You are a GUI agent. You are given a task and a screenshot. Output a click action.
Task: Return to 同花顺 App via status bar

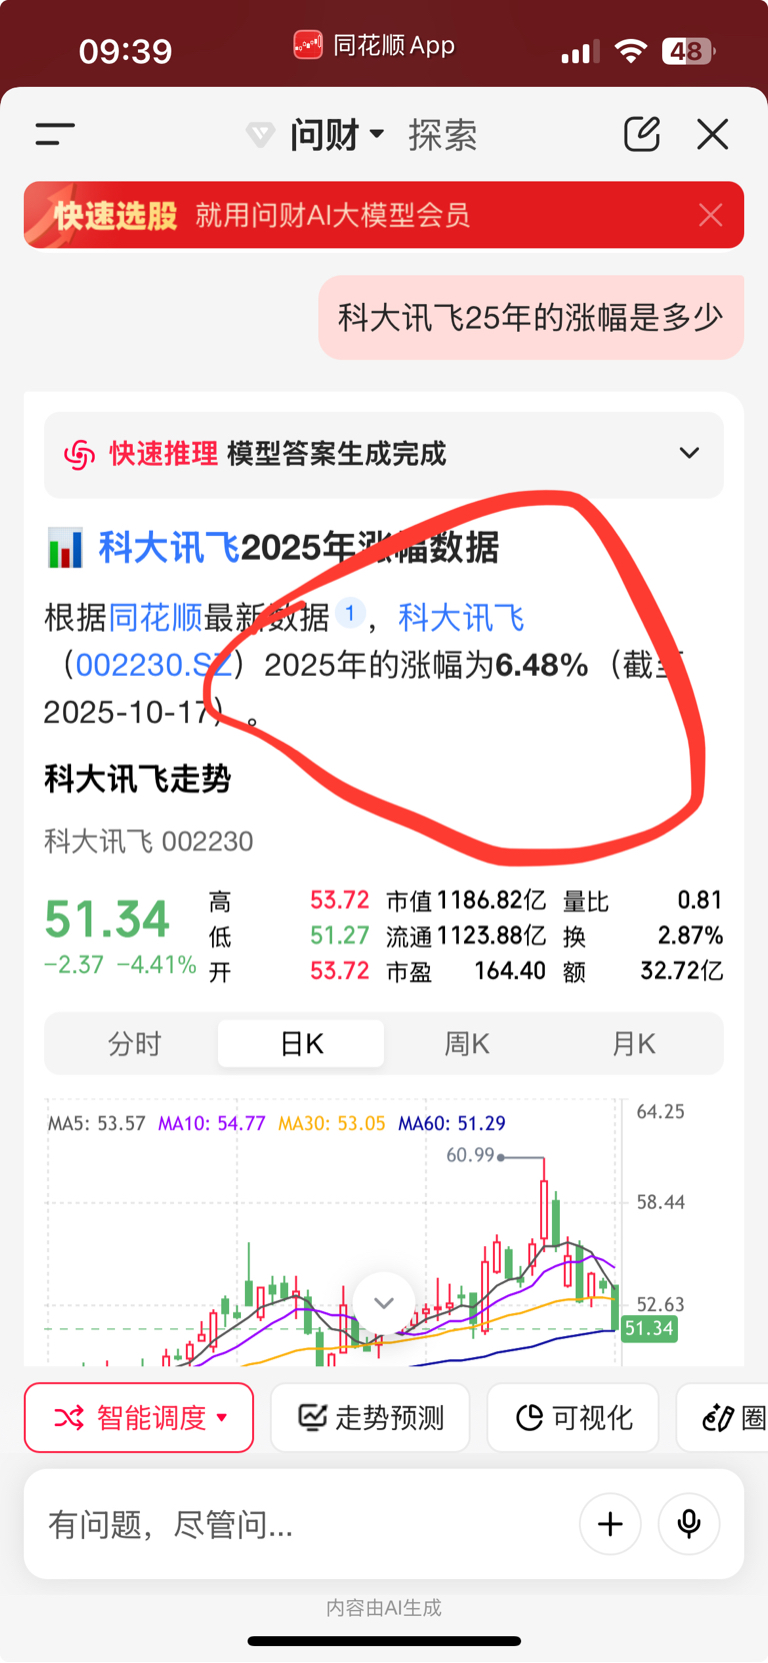374,46
